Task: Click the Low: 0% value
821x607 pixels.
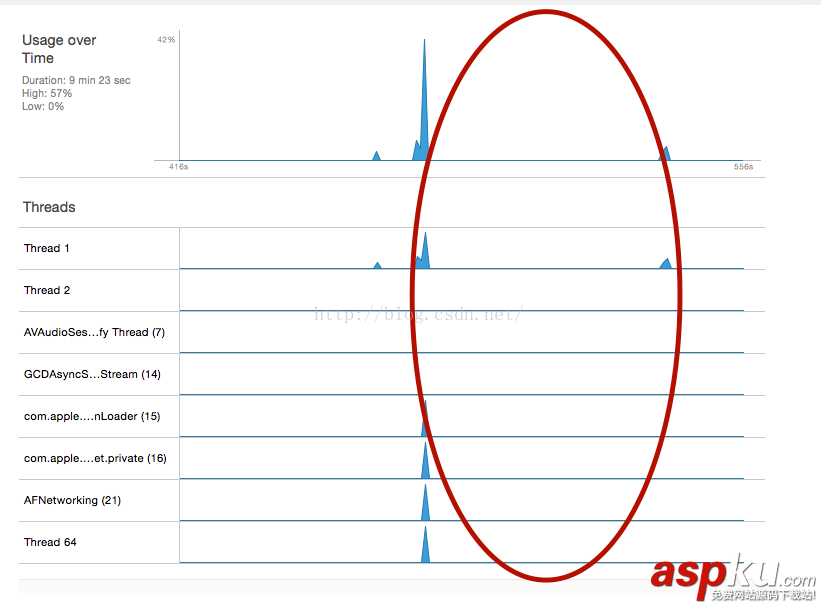Action: tap(43, 106)
